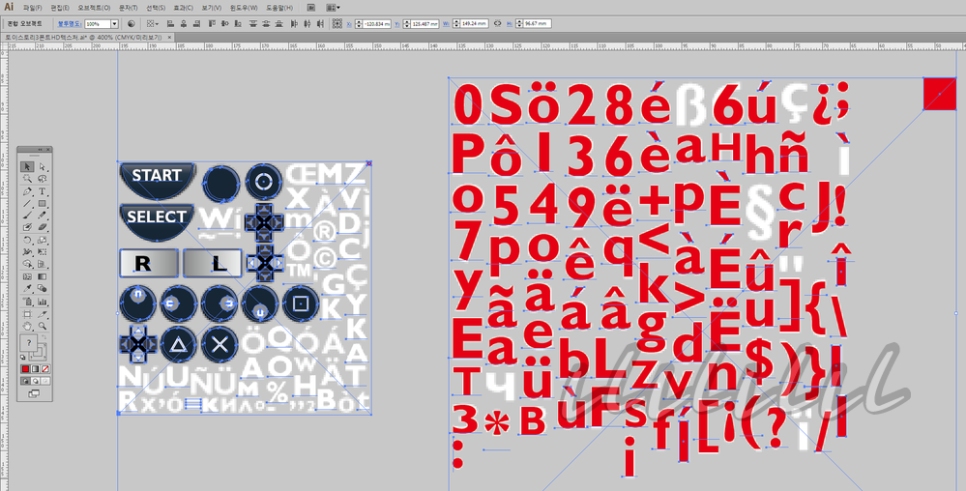The image size is (966, 491).
Task: Select the Line Segment tool
Action: pos(26,203)
